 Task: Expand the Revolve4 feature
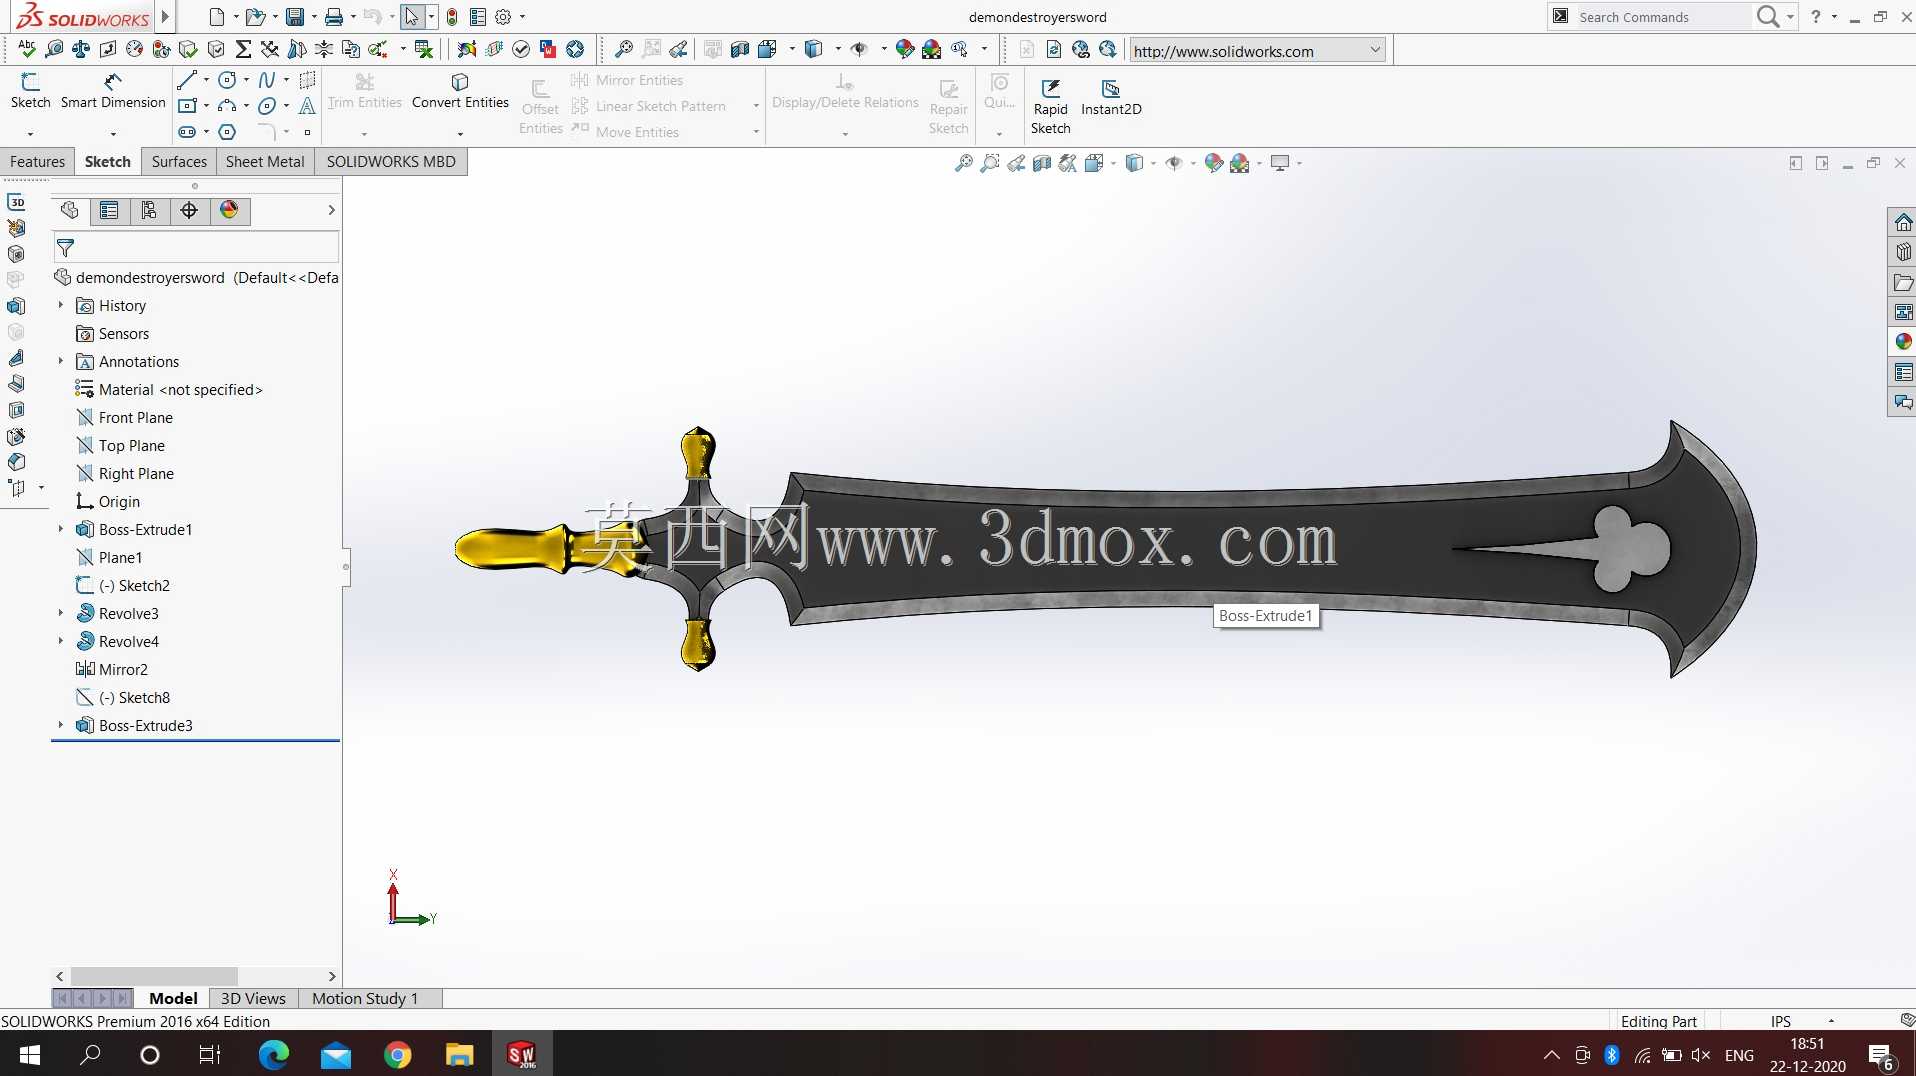point(61,641)
